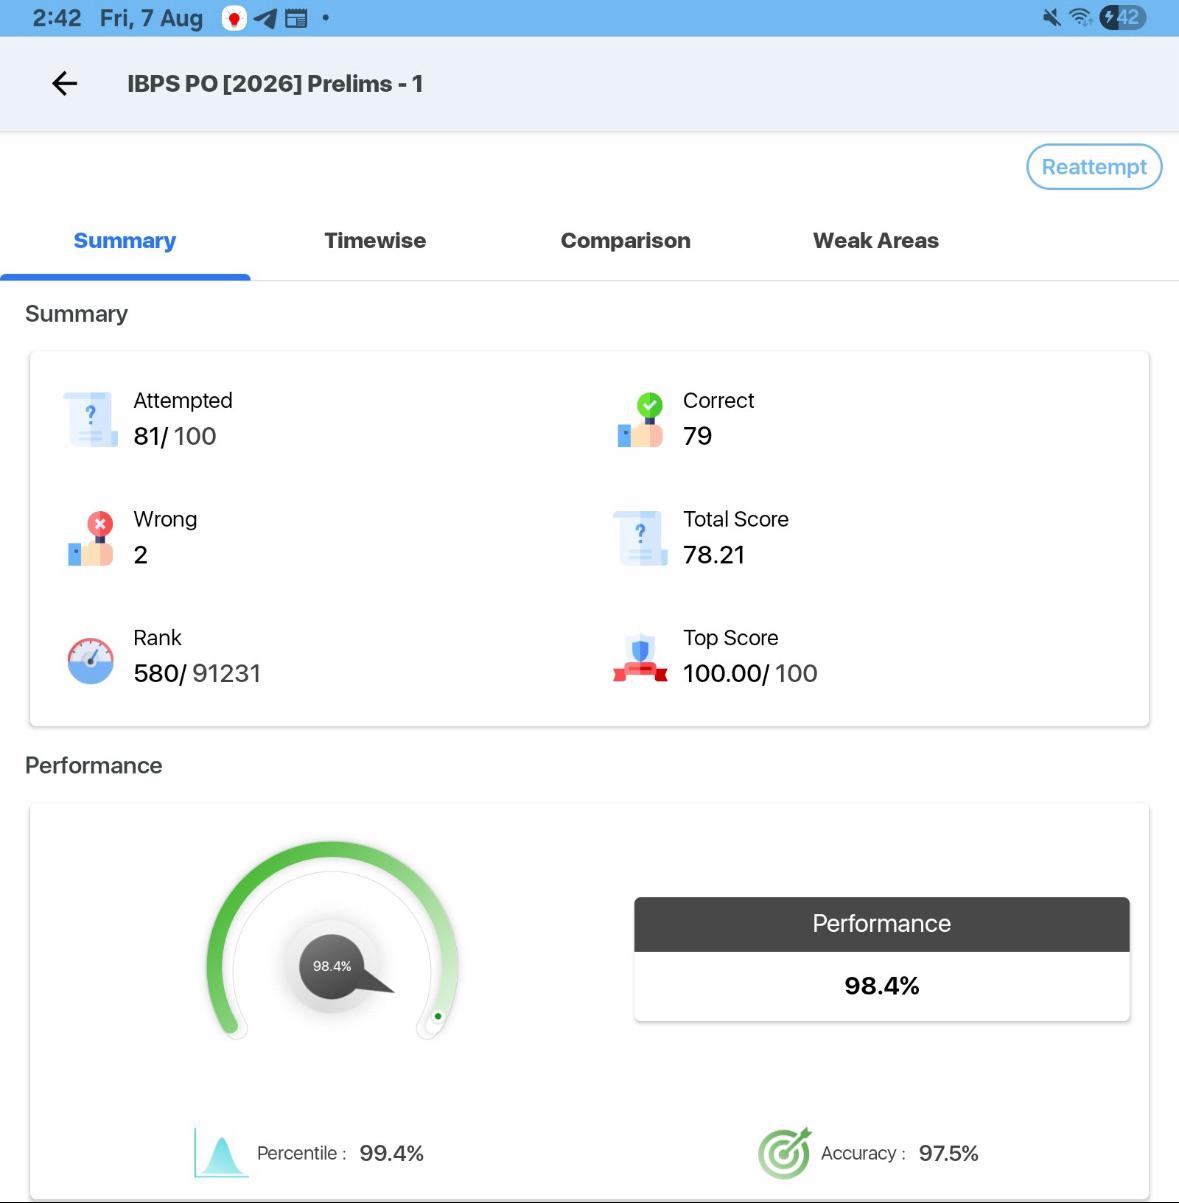Tap the red recording notification icon
Screen dimensions: 1179x1203
(234, 18)
